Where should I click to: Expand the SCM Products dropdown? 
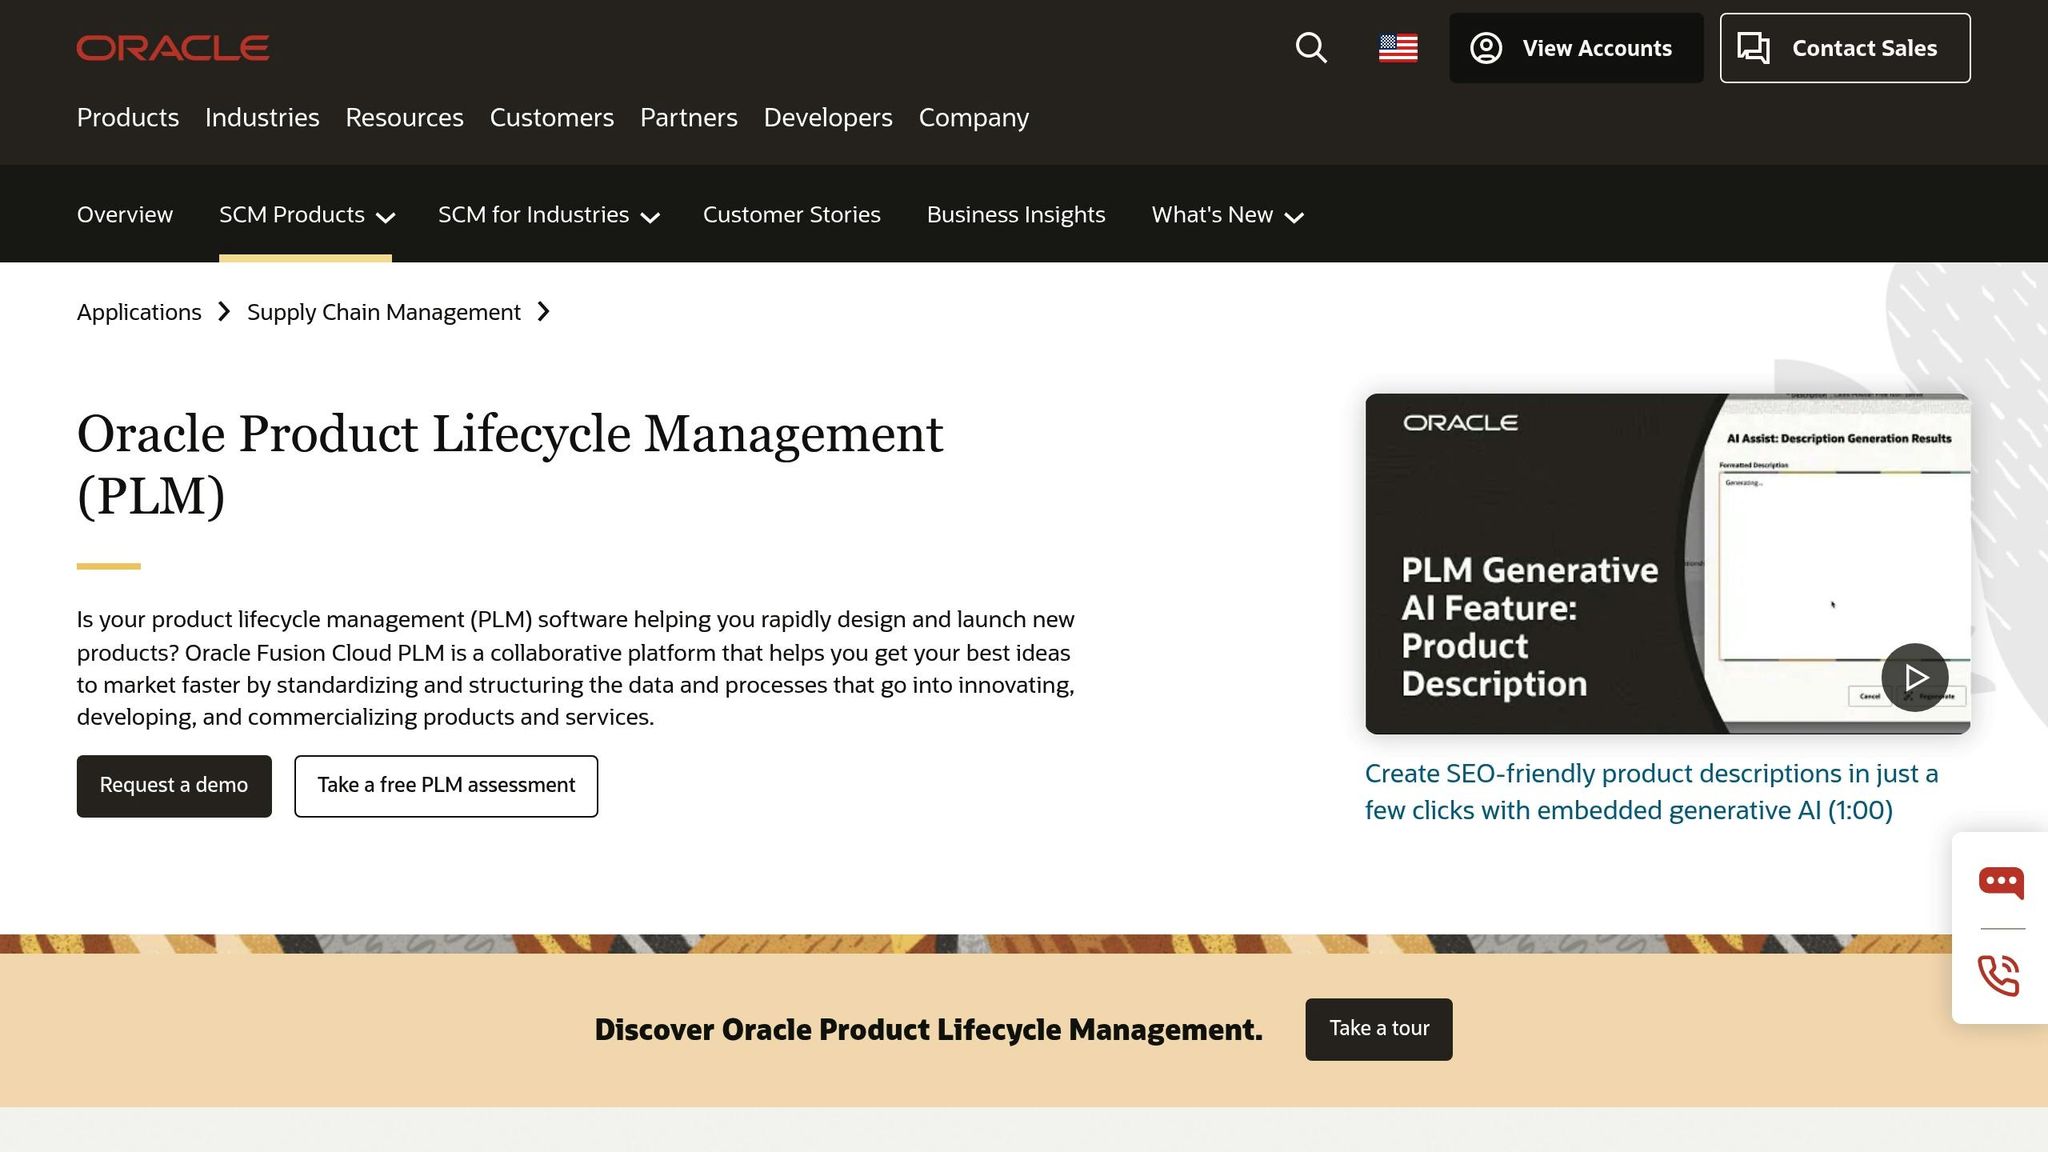tap(305, 214)
